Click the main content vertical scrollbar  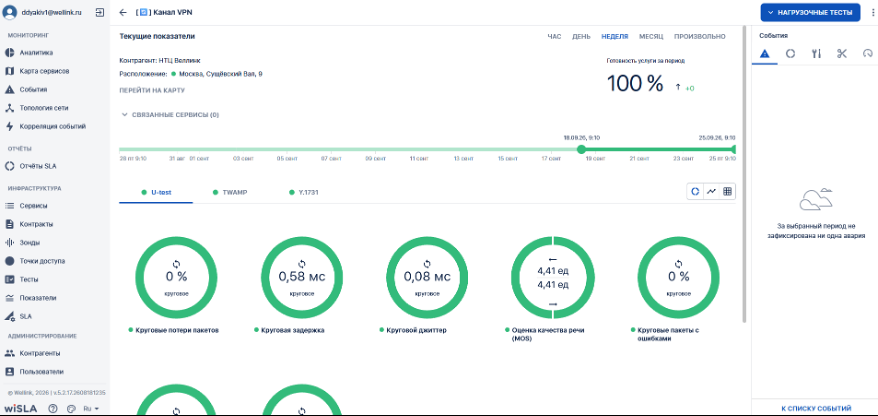pos(744,174)
